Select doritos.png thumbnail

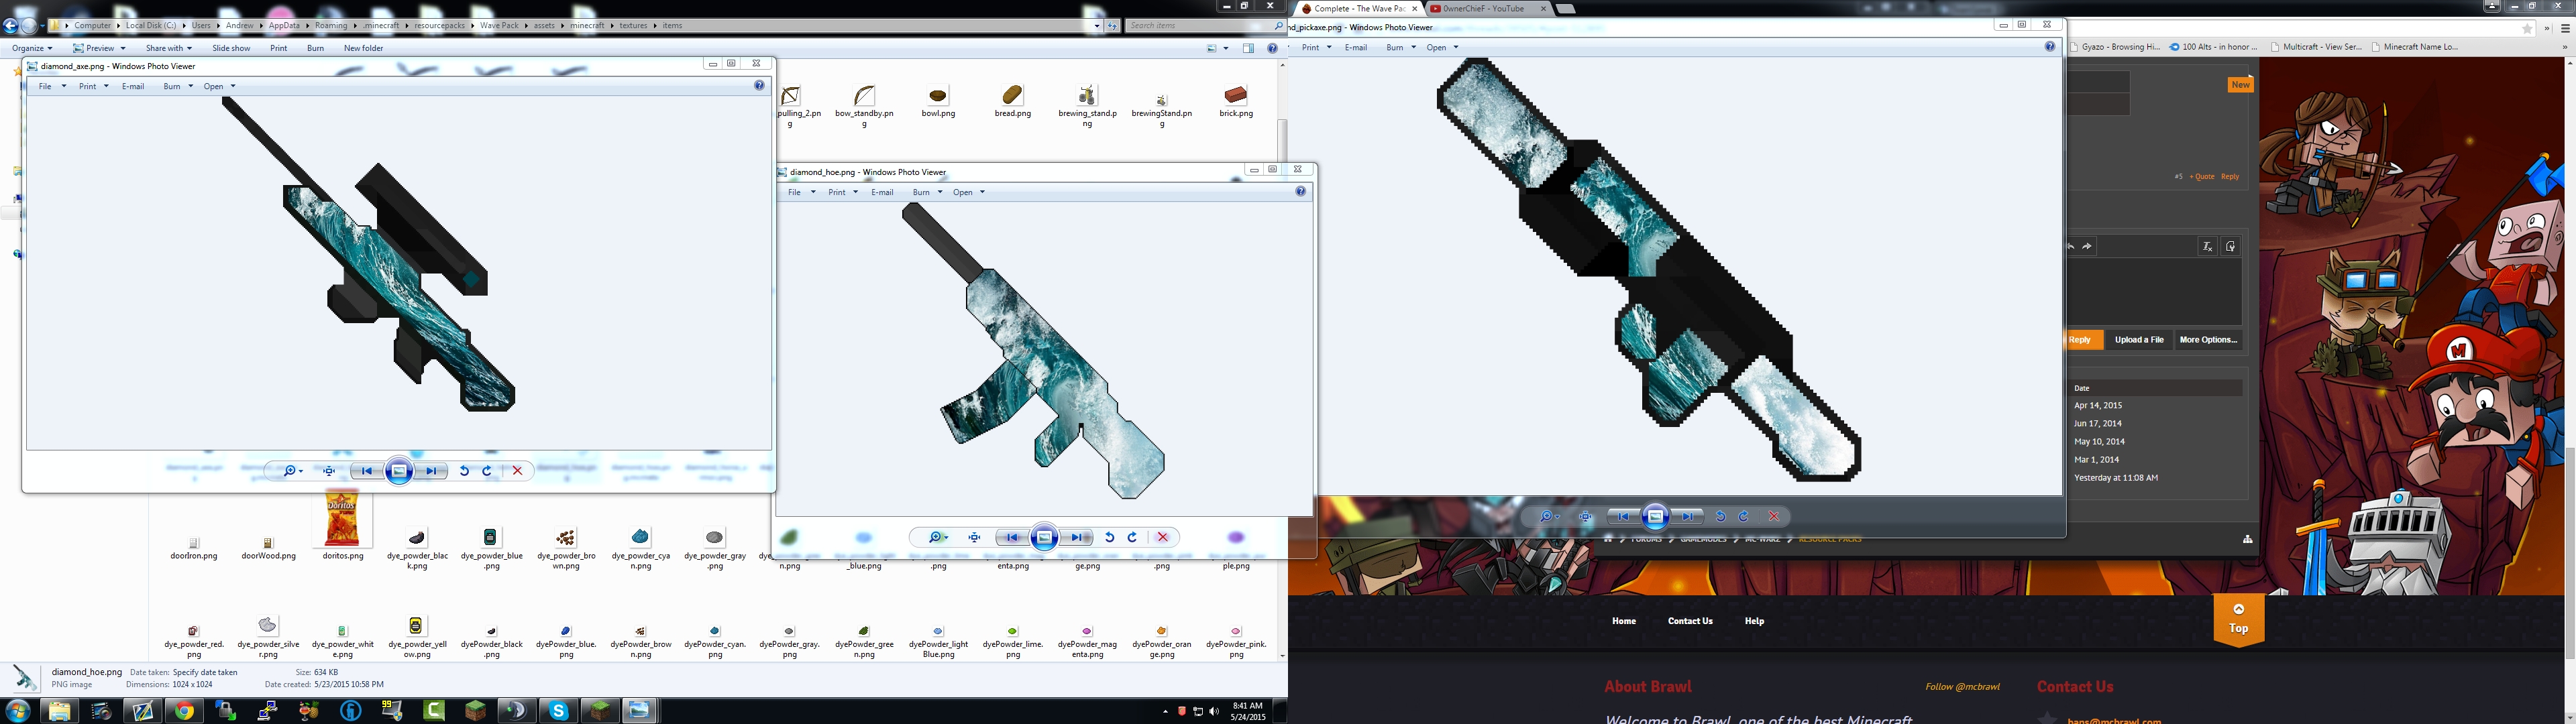point(342,521)
